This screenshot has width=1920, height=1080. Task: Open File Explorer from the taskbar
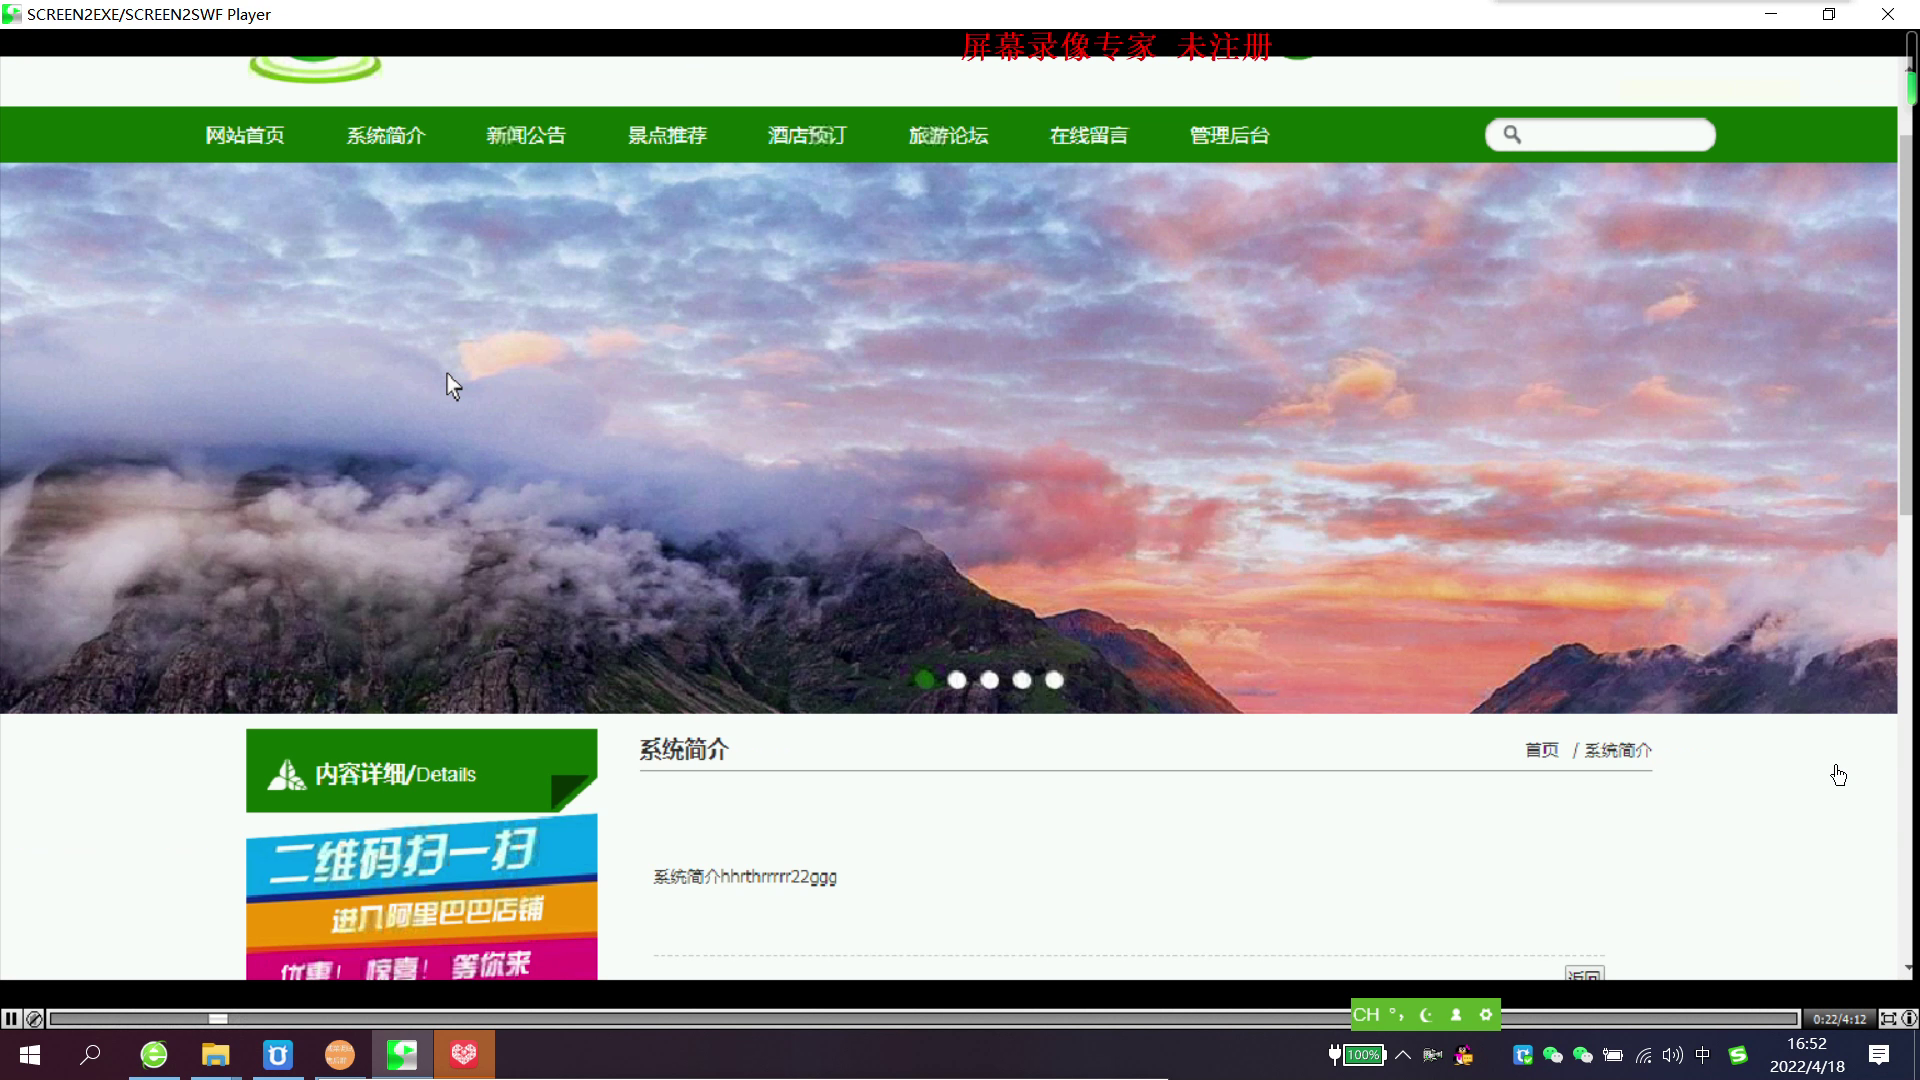tap(215, 1055)
